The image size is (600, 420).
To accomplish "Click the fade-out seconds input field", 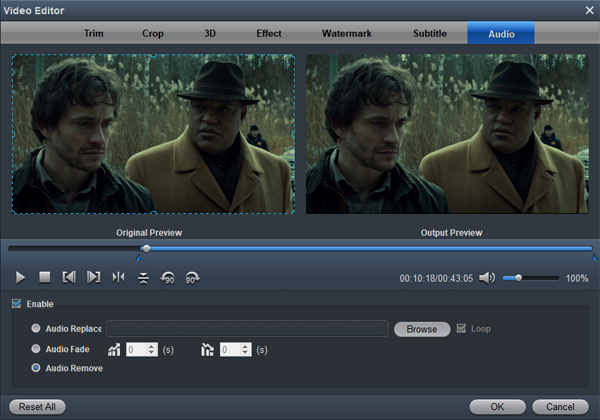I will (x=230, y=350).
